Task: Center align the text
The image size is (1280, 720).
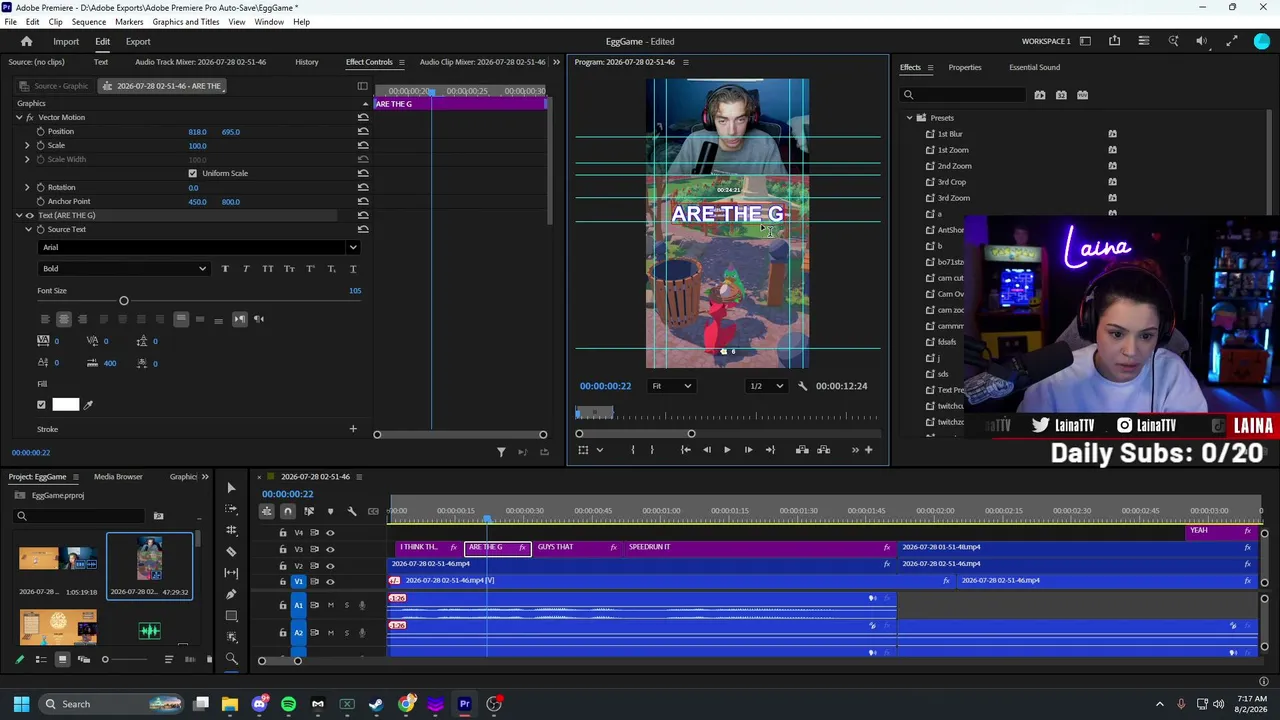Action: point(63,319)
